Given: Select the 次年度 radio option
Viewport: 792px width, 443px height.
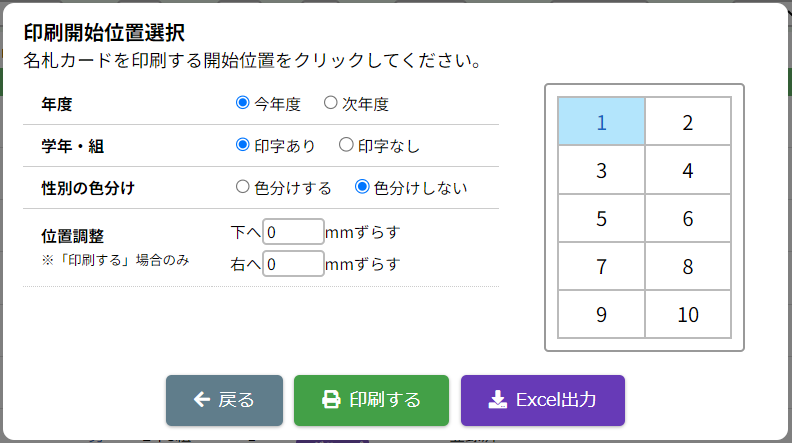Looking at the screenshot, I should (330, 103).
